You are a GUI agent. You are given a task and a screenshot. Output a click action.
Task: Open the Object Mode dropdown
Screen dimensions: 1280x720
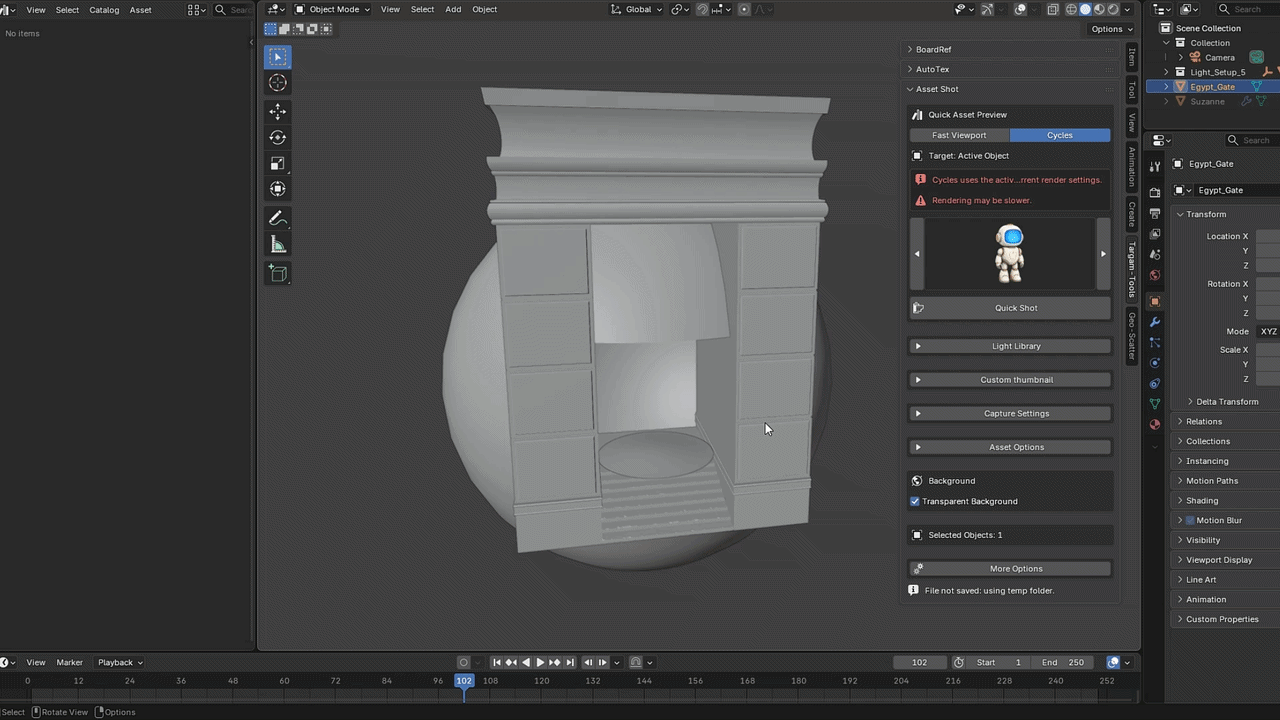tap(332, 9)
